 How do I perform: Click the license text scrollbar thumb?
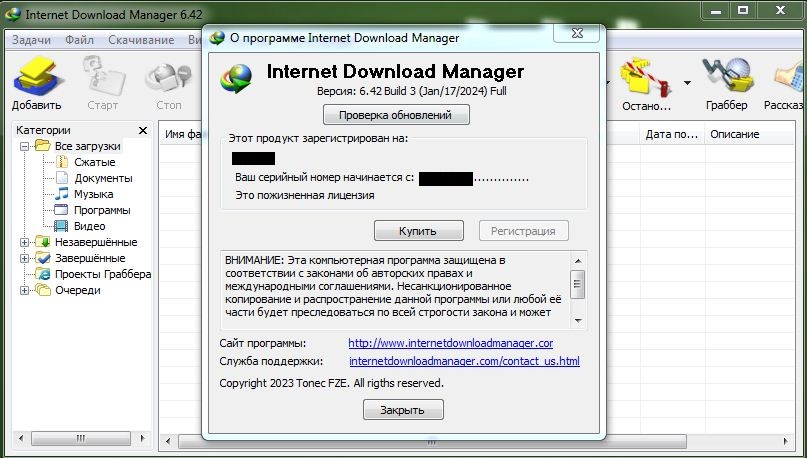(578, 284)
